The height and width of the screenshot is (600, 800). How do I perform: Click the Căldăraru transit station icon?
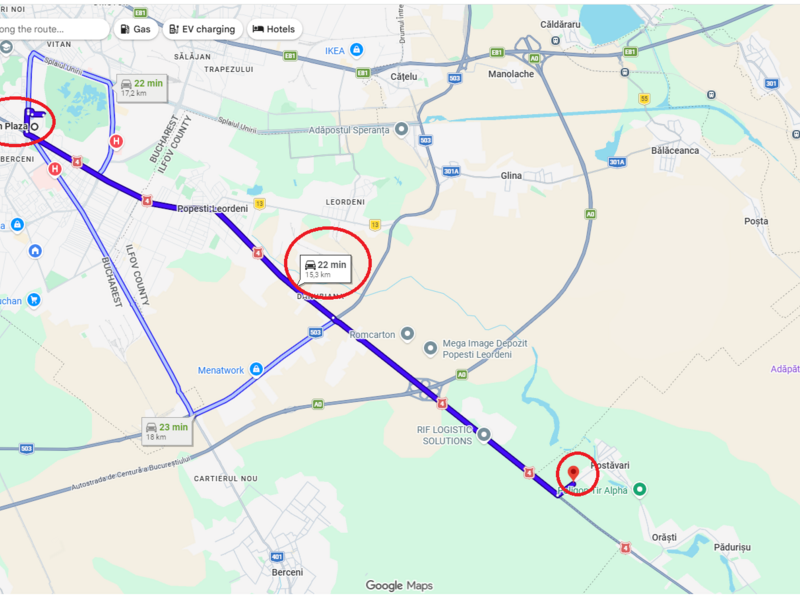(x=556, y=40)
